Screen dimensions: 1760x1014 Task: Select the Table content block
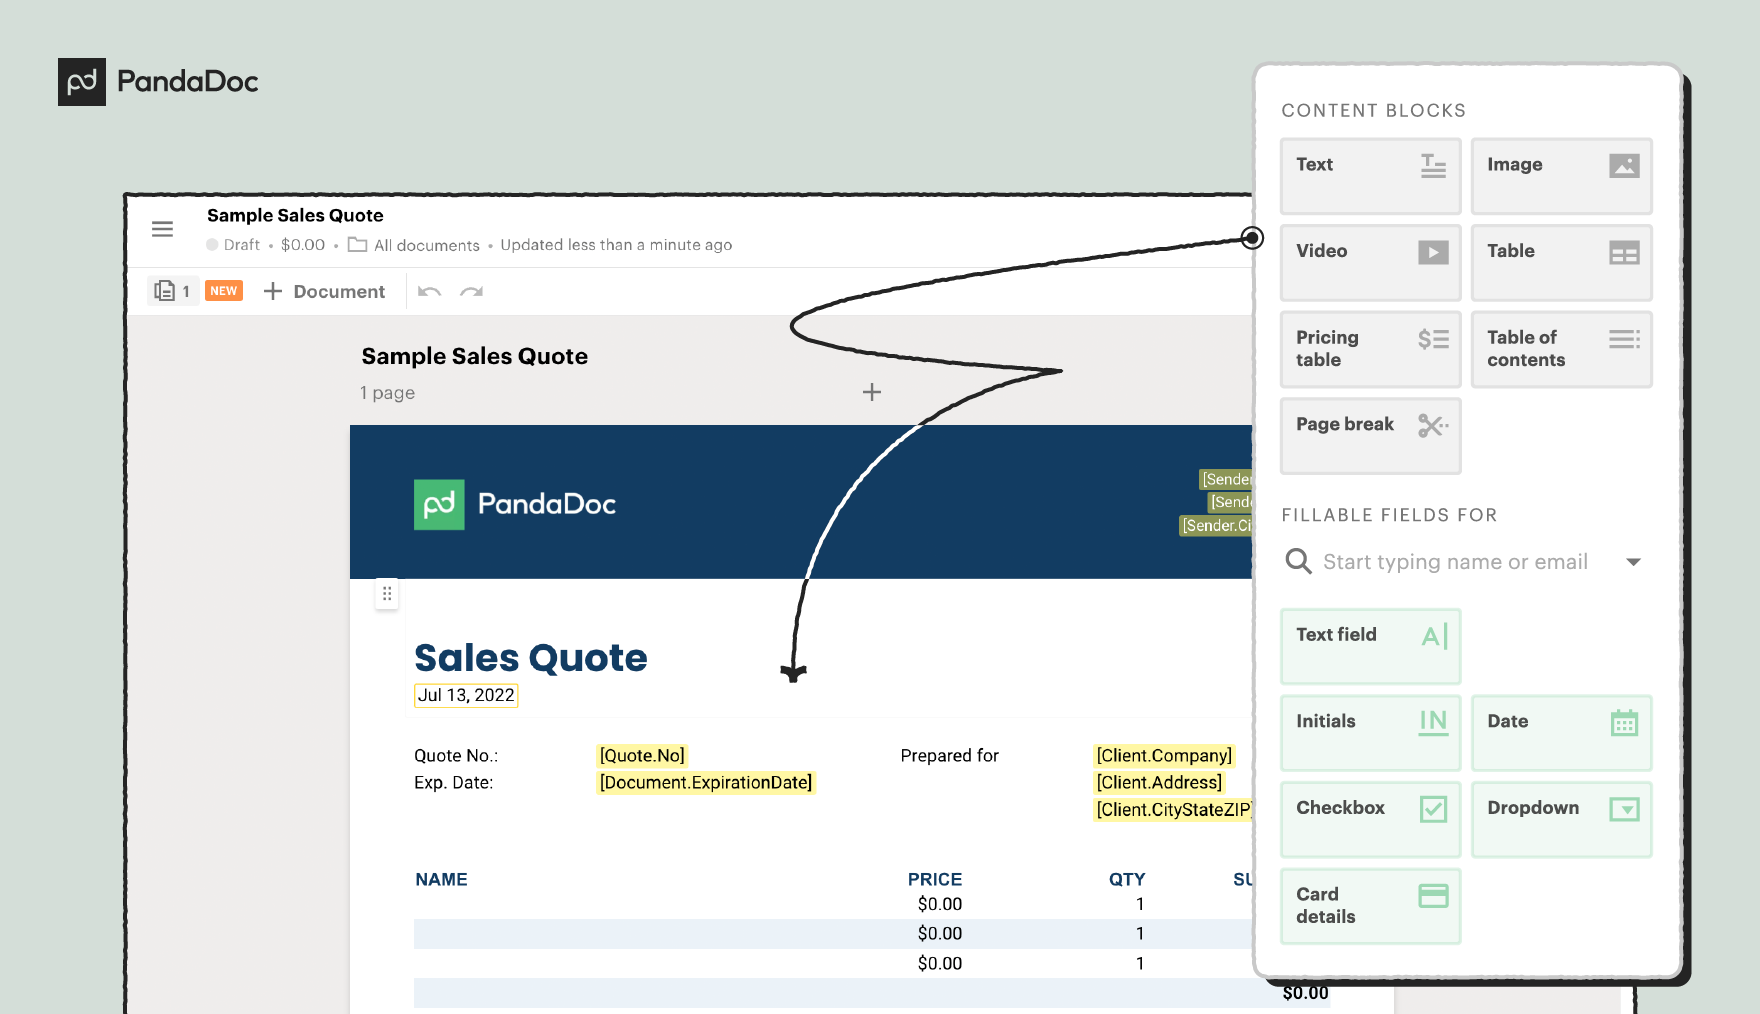pyautogui.click(x=1562, y=262)
